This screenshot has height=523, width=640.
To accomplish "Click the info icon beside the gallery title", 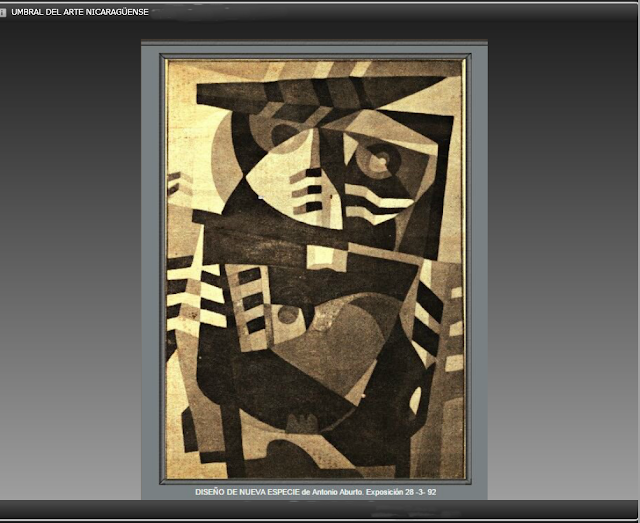I will point(3,13).
